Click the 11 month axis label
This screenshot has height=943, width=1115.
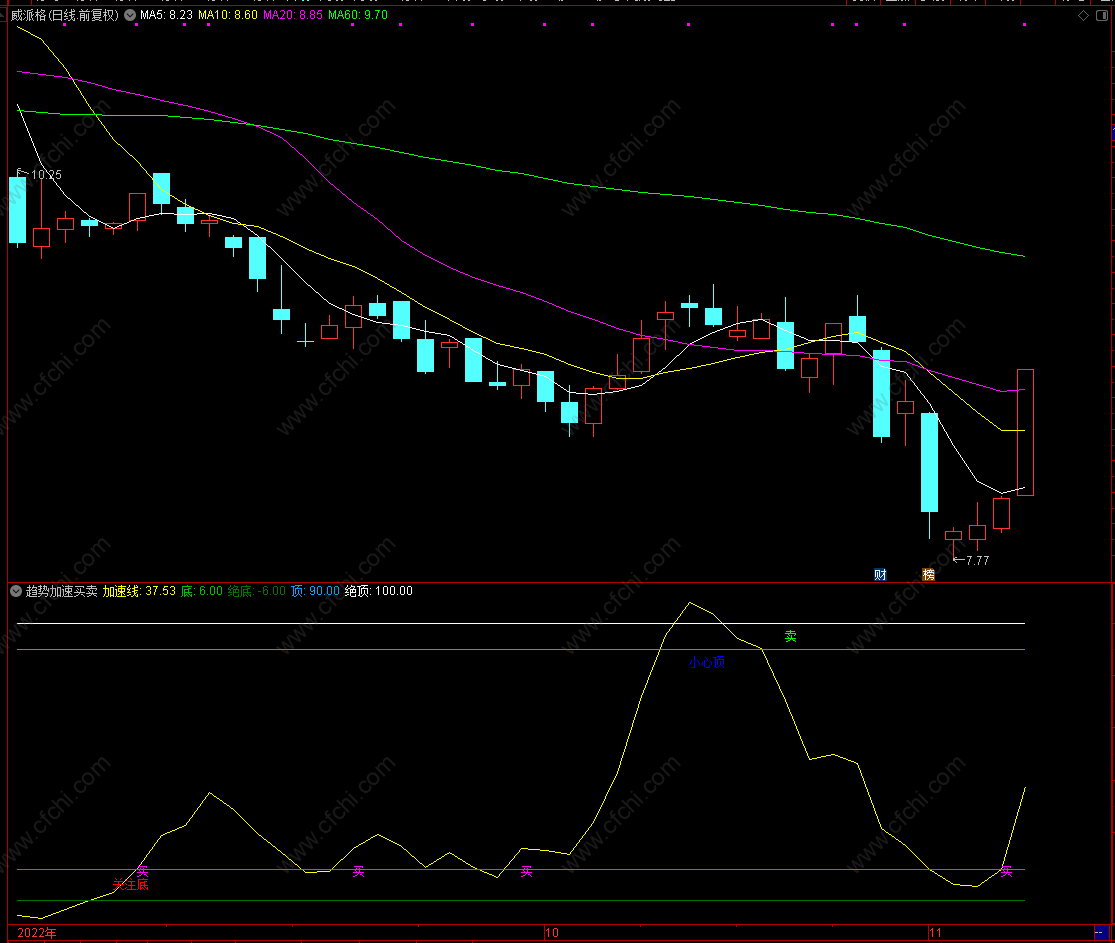coord(935,932)
